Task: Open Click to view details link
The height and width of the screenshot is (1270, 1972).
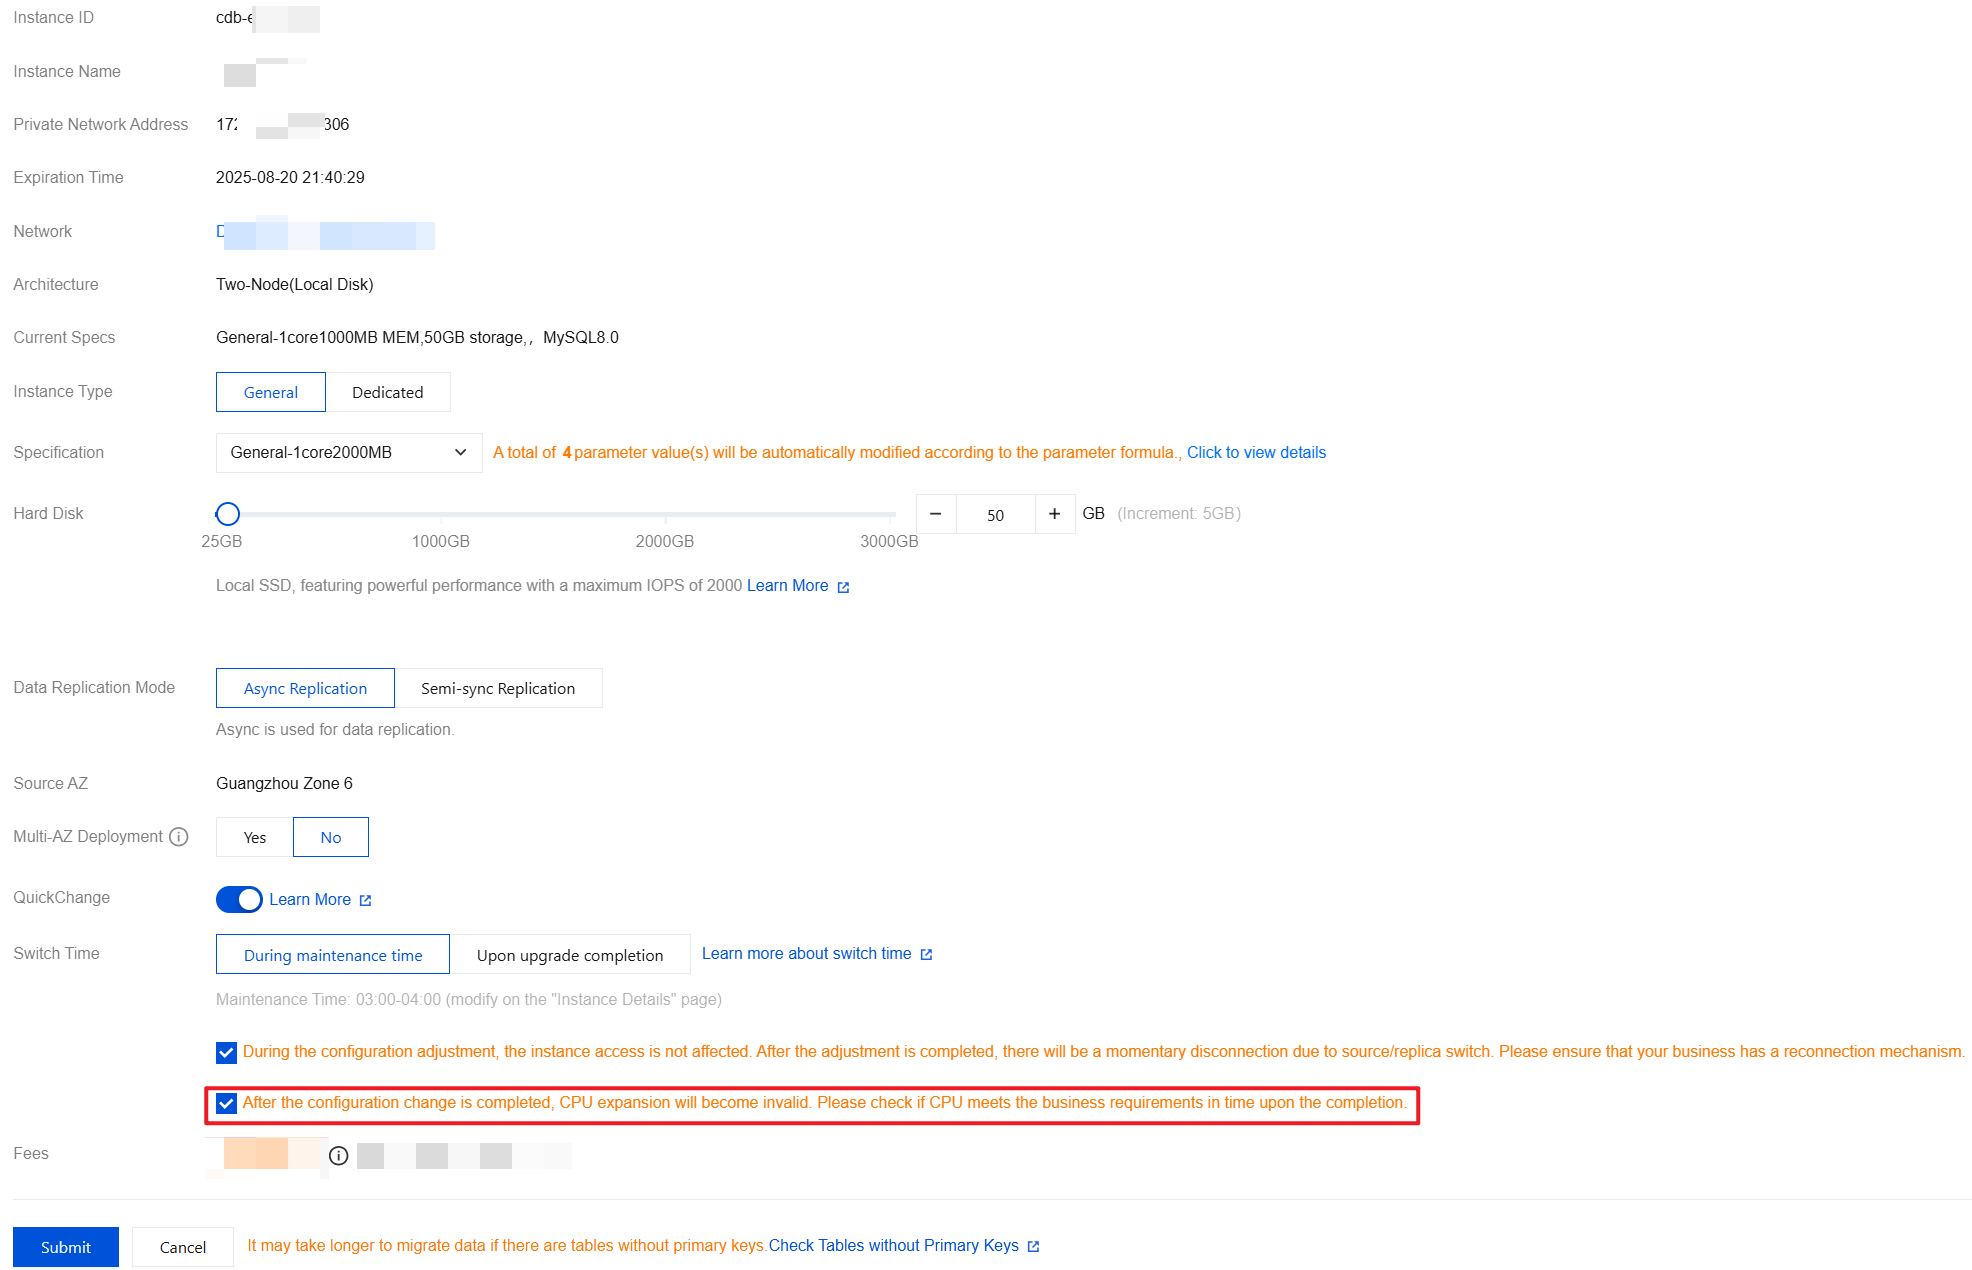Action: 1256,453
